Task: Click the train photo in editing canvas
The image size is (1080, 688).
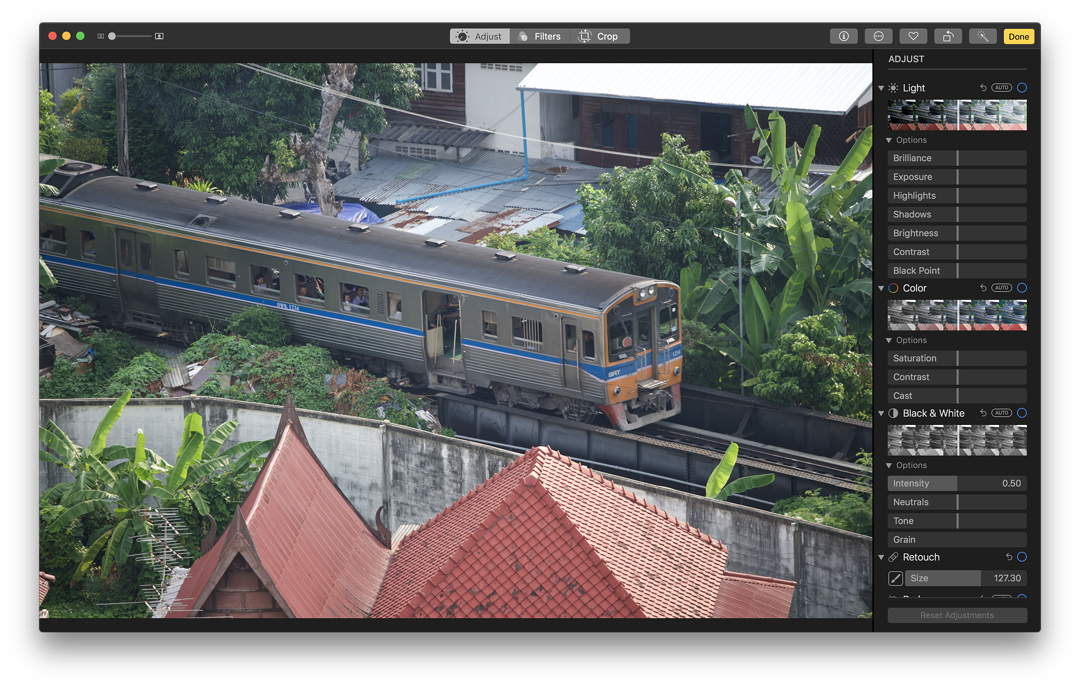Action: click(x=455, y=340)
